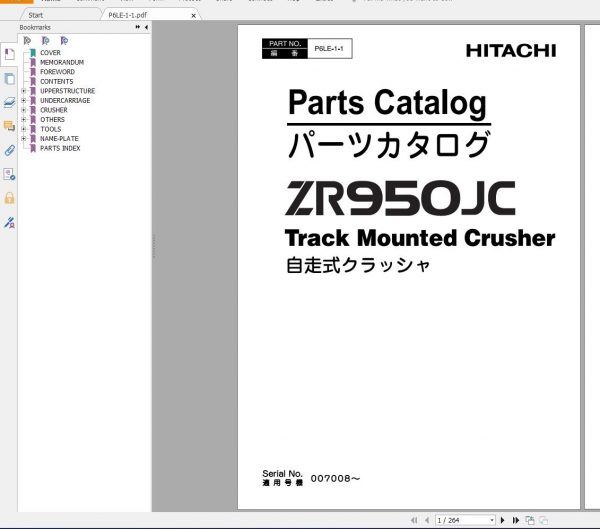Image resolution: width=600 pixels, height=529 pixels.
Task: Click the HITACHI logo on the page
Action: pyautogui.click(x=511, y=51)
